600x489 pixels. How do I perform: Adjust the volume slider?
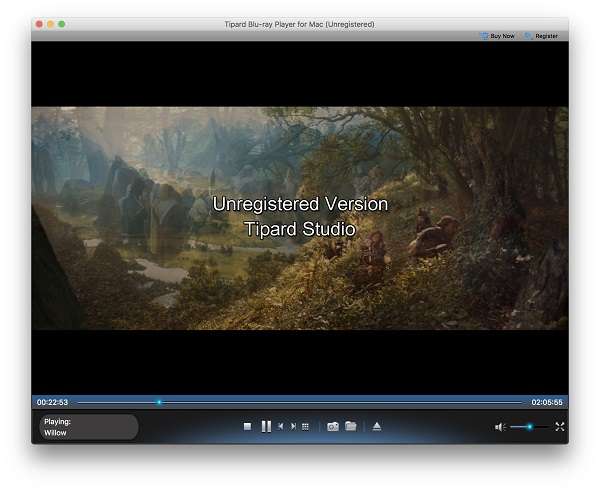pyautogui.click(x=530, y=426)
